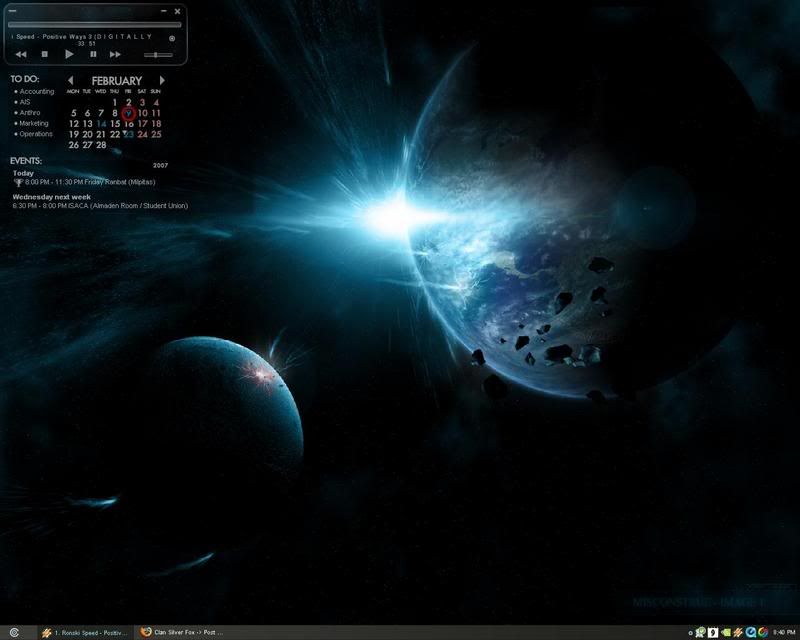800x640 pixels.
Task: Click the scrolling song title in player
Action: 82,37
